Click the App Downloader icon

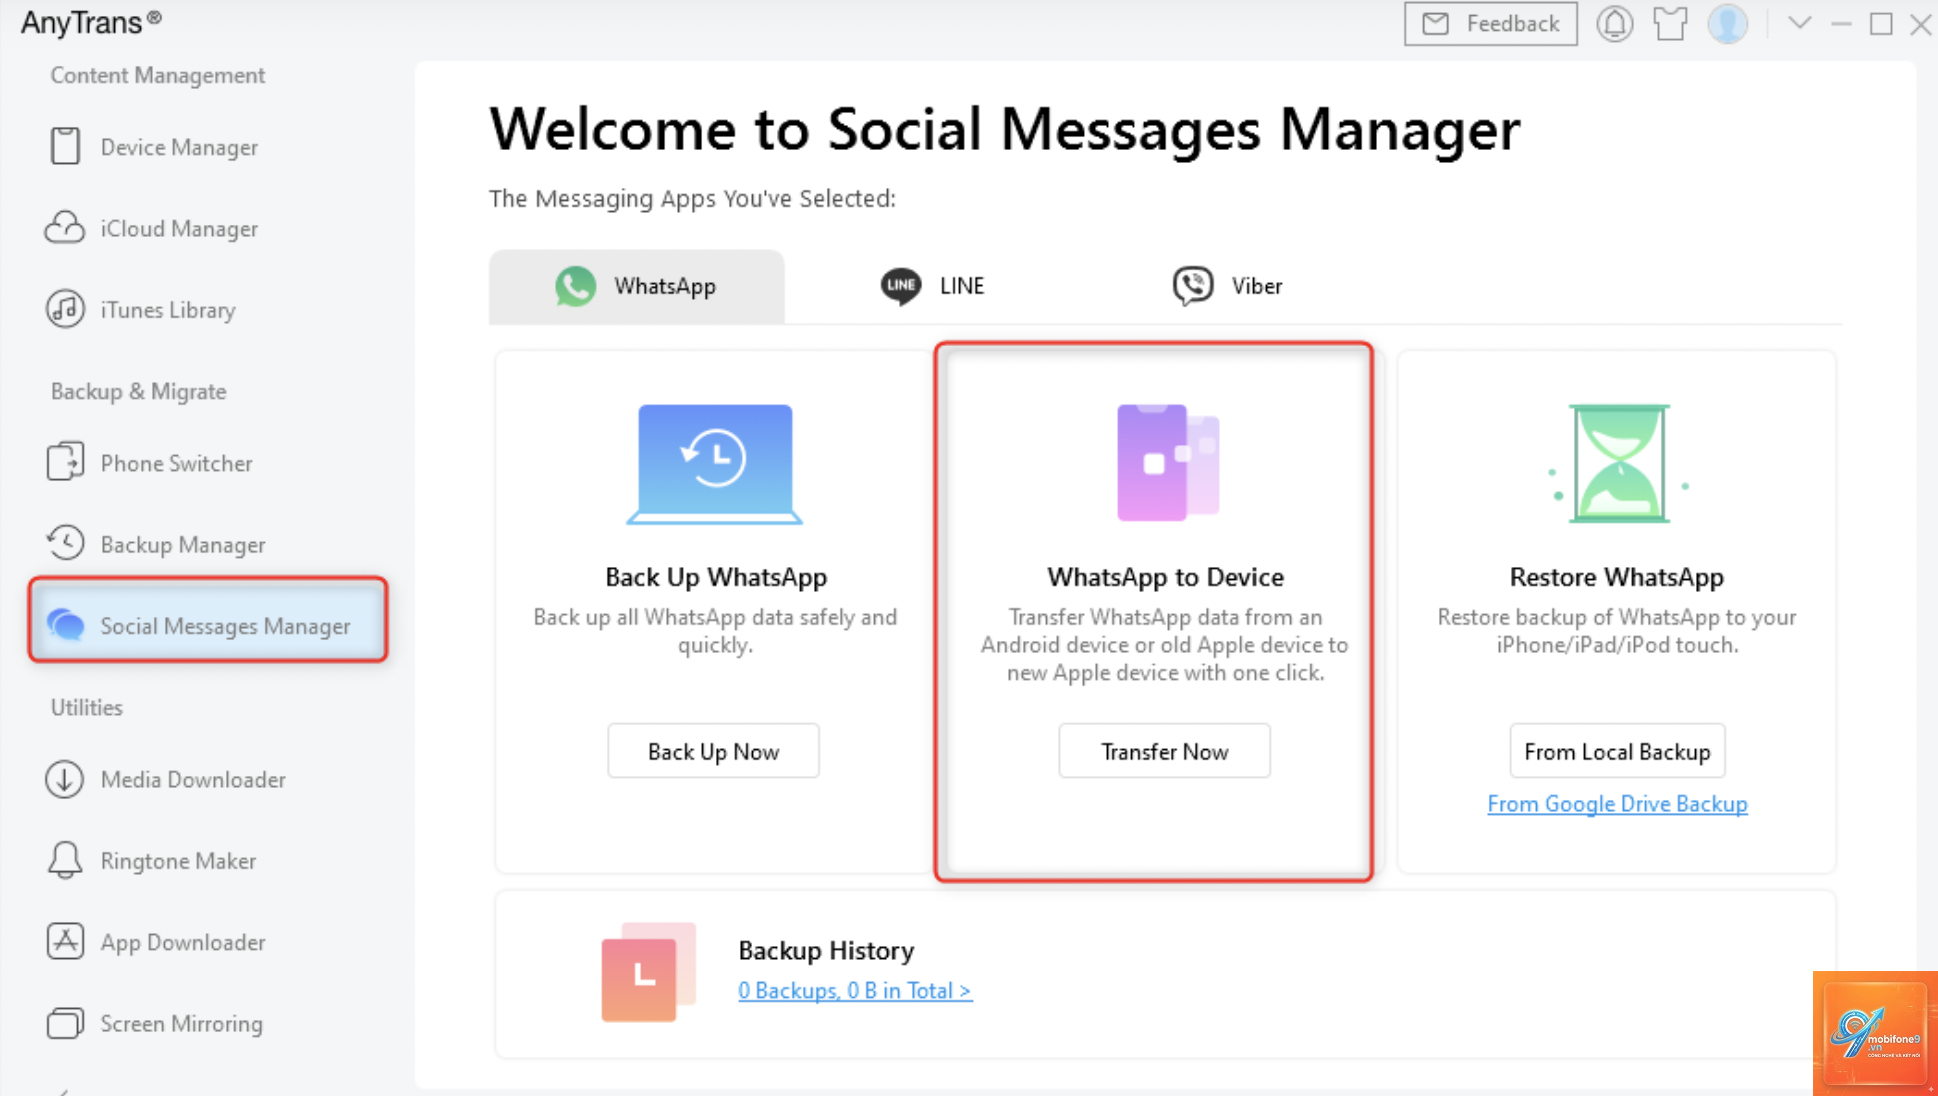point(65,941)
